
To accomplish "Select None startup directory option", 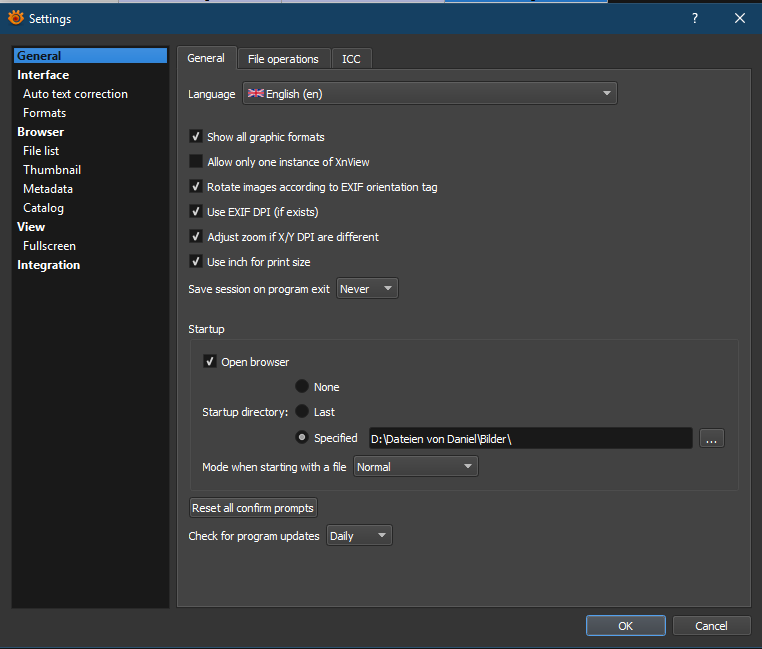I will [302, 386].
